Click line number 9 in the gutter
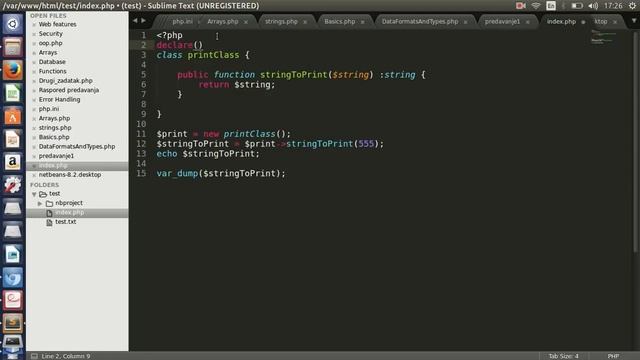640x360 pixels. tap(143, 114)
